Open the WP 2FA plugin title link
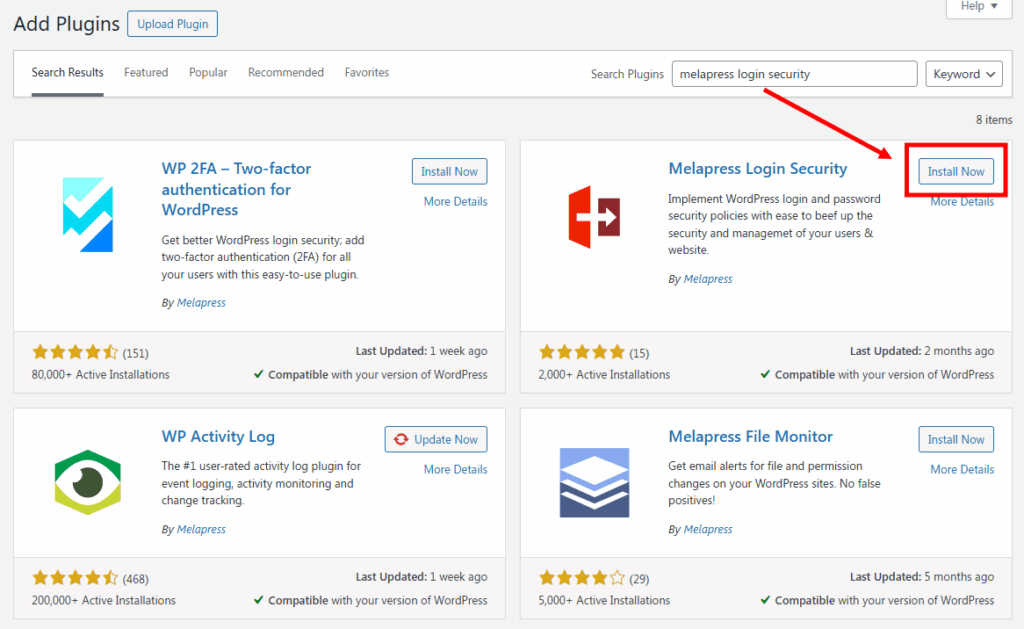The width and height of the screenshot is (1024, 629). coord(236,189)
